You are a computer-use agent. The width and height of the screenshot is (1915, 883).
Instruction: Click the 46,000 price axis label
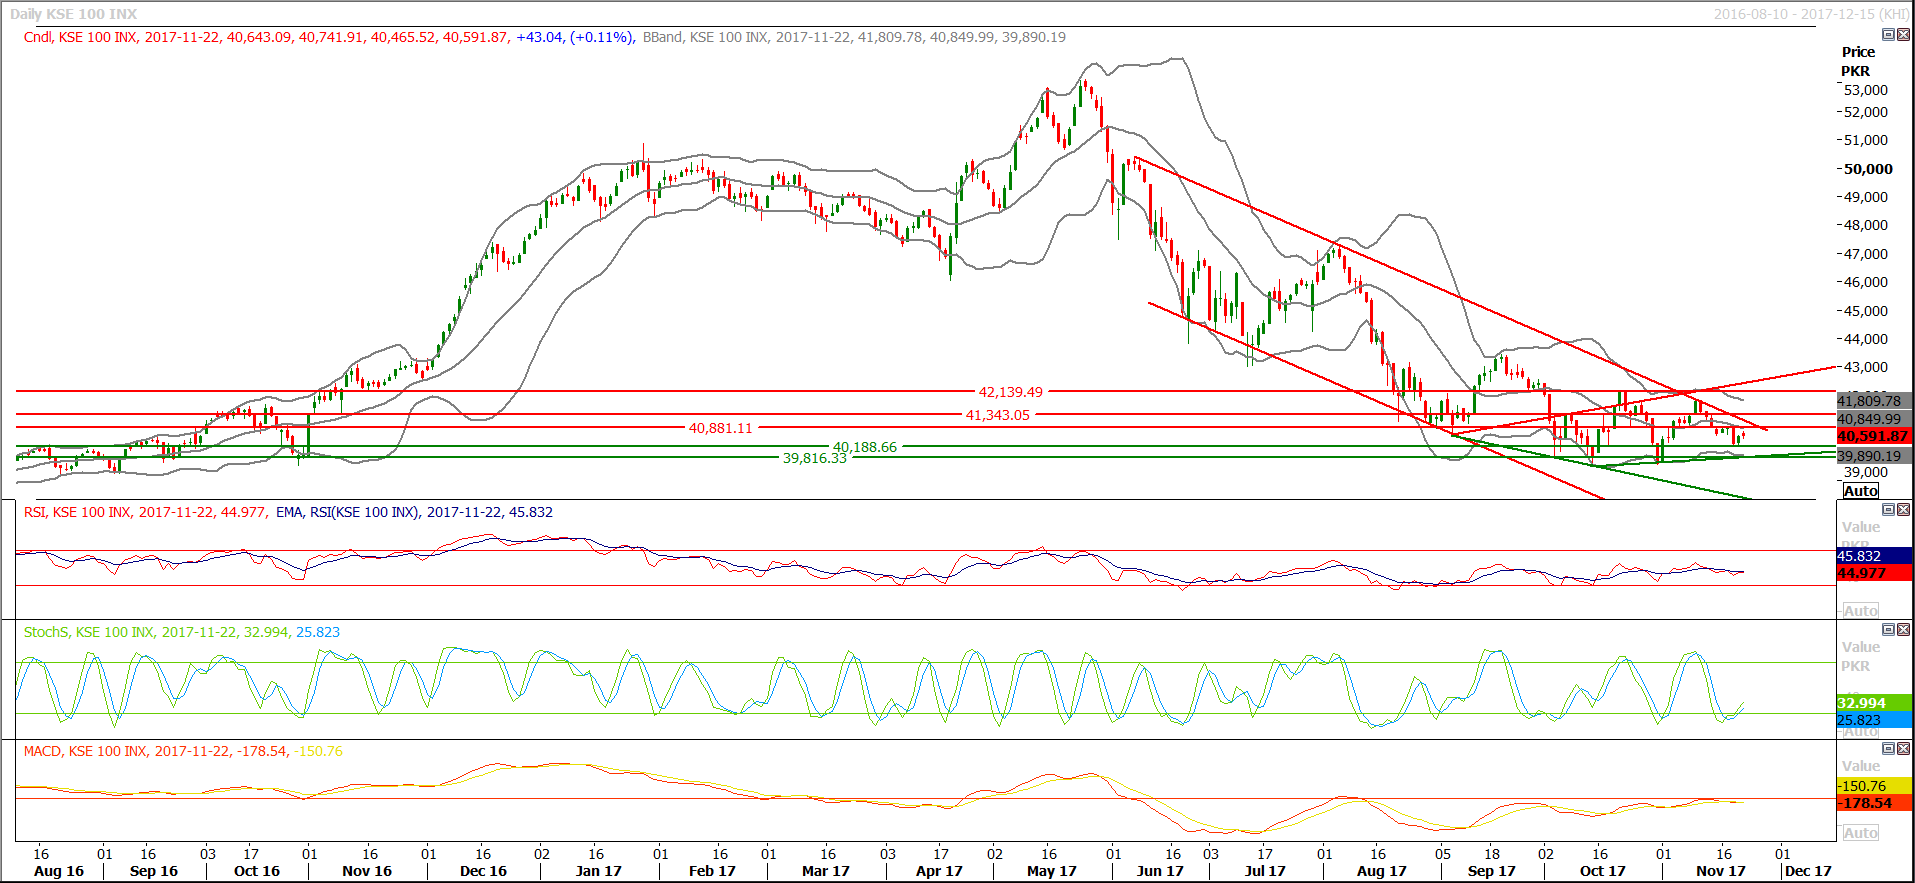coord(1866,282)
